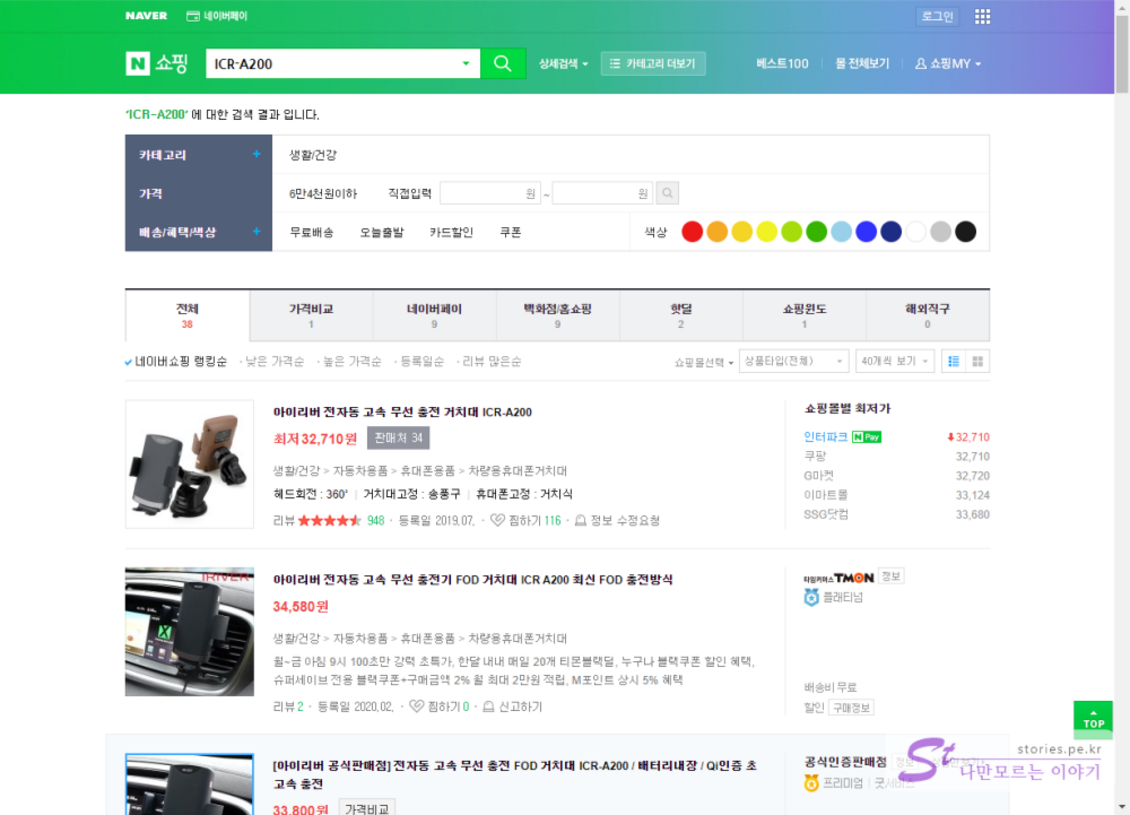
Task: Click the 로그인 button
Action: 937,16
